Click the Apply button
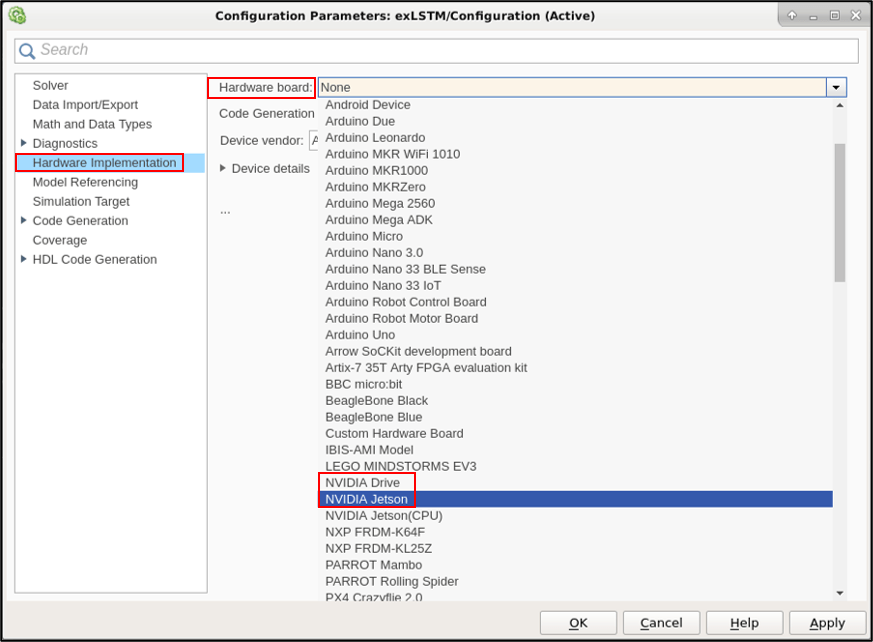The image size is (873, 642). pos(827,623)
